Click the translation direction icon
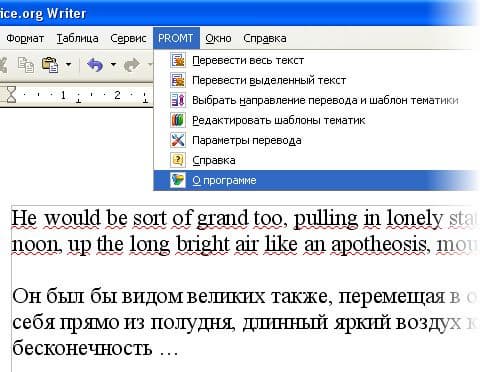This screenshot has height=372, width=480. (178, 100)
